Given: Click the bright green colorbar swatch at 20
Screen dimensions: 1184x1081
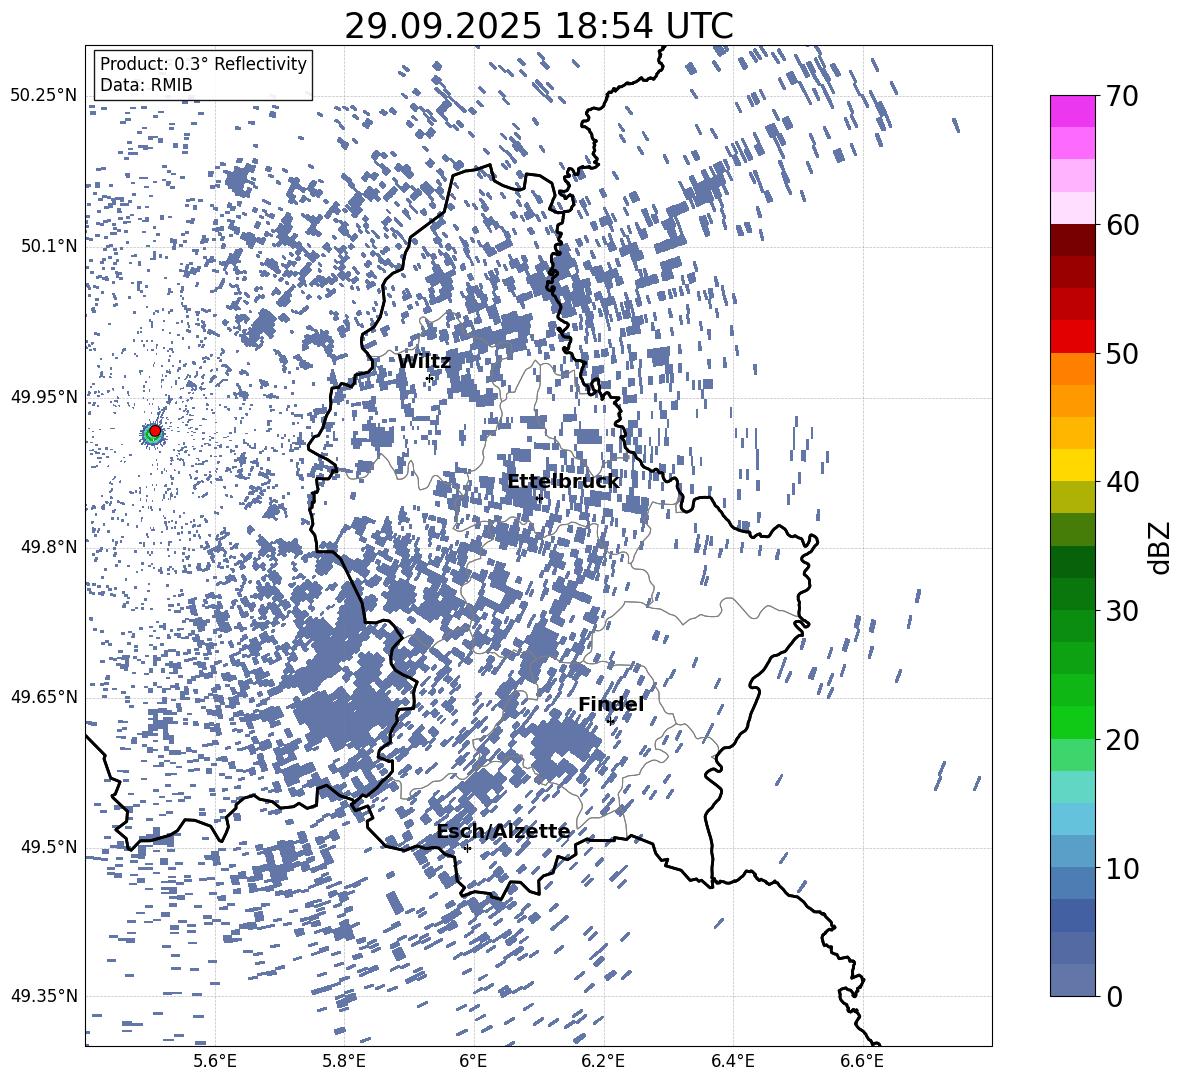Looking at the screenshot, I should 1072,722.
